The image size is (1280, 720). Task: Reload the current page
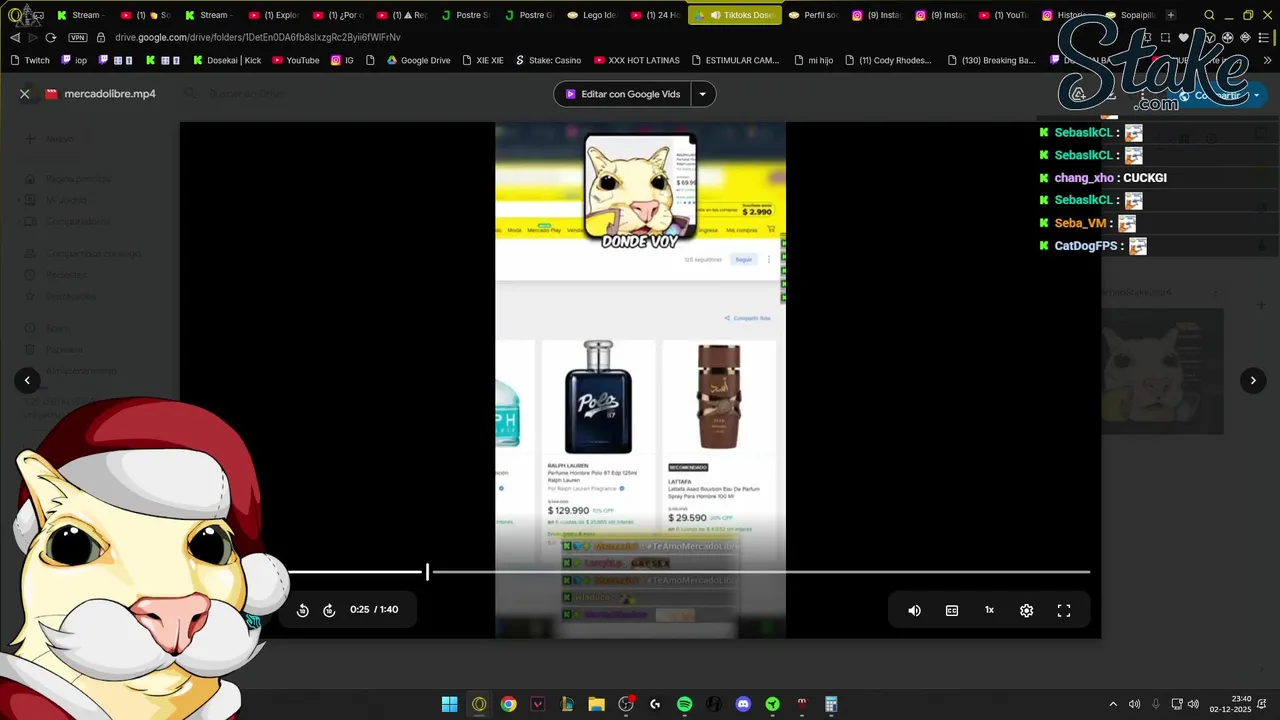[51, 37]
